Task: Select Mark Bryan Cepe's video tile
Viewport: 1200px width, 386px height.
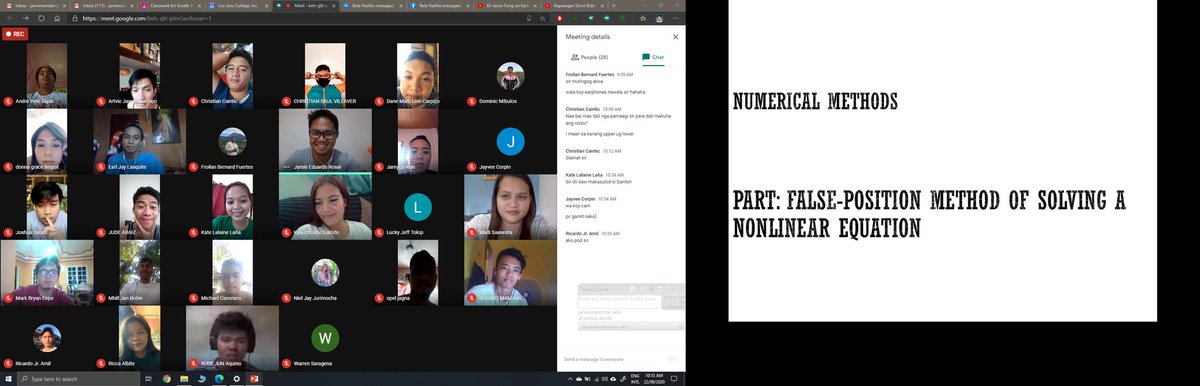Action: pos(47,272)
